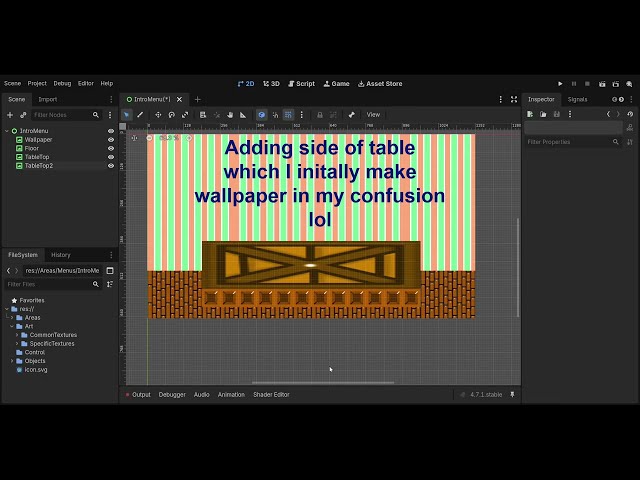This screenshot has width=640, height=480.
Task: Open the Script workspace
Action: point(301,84)
